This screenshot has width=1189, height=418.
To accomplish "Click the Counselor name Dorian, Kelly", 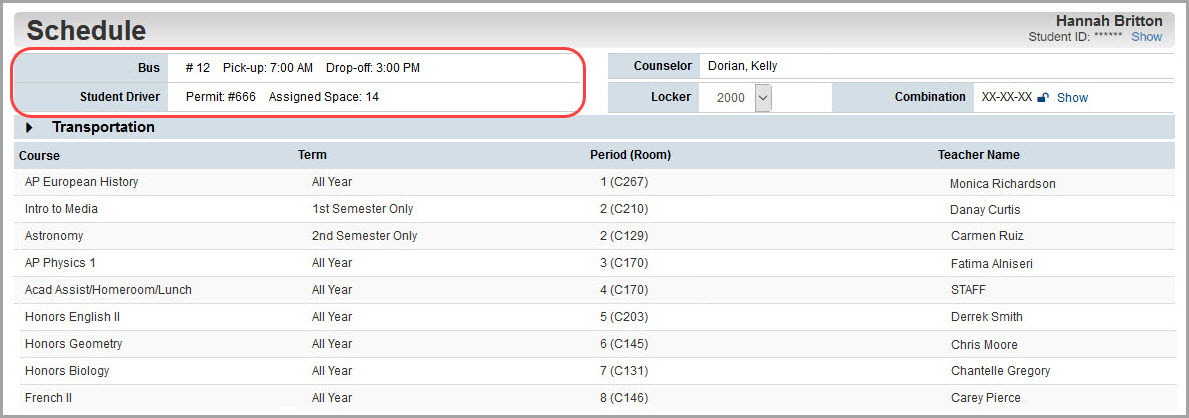I will pos(742,66).
